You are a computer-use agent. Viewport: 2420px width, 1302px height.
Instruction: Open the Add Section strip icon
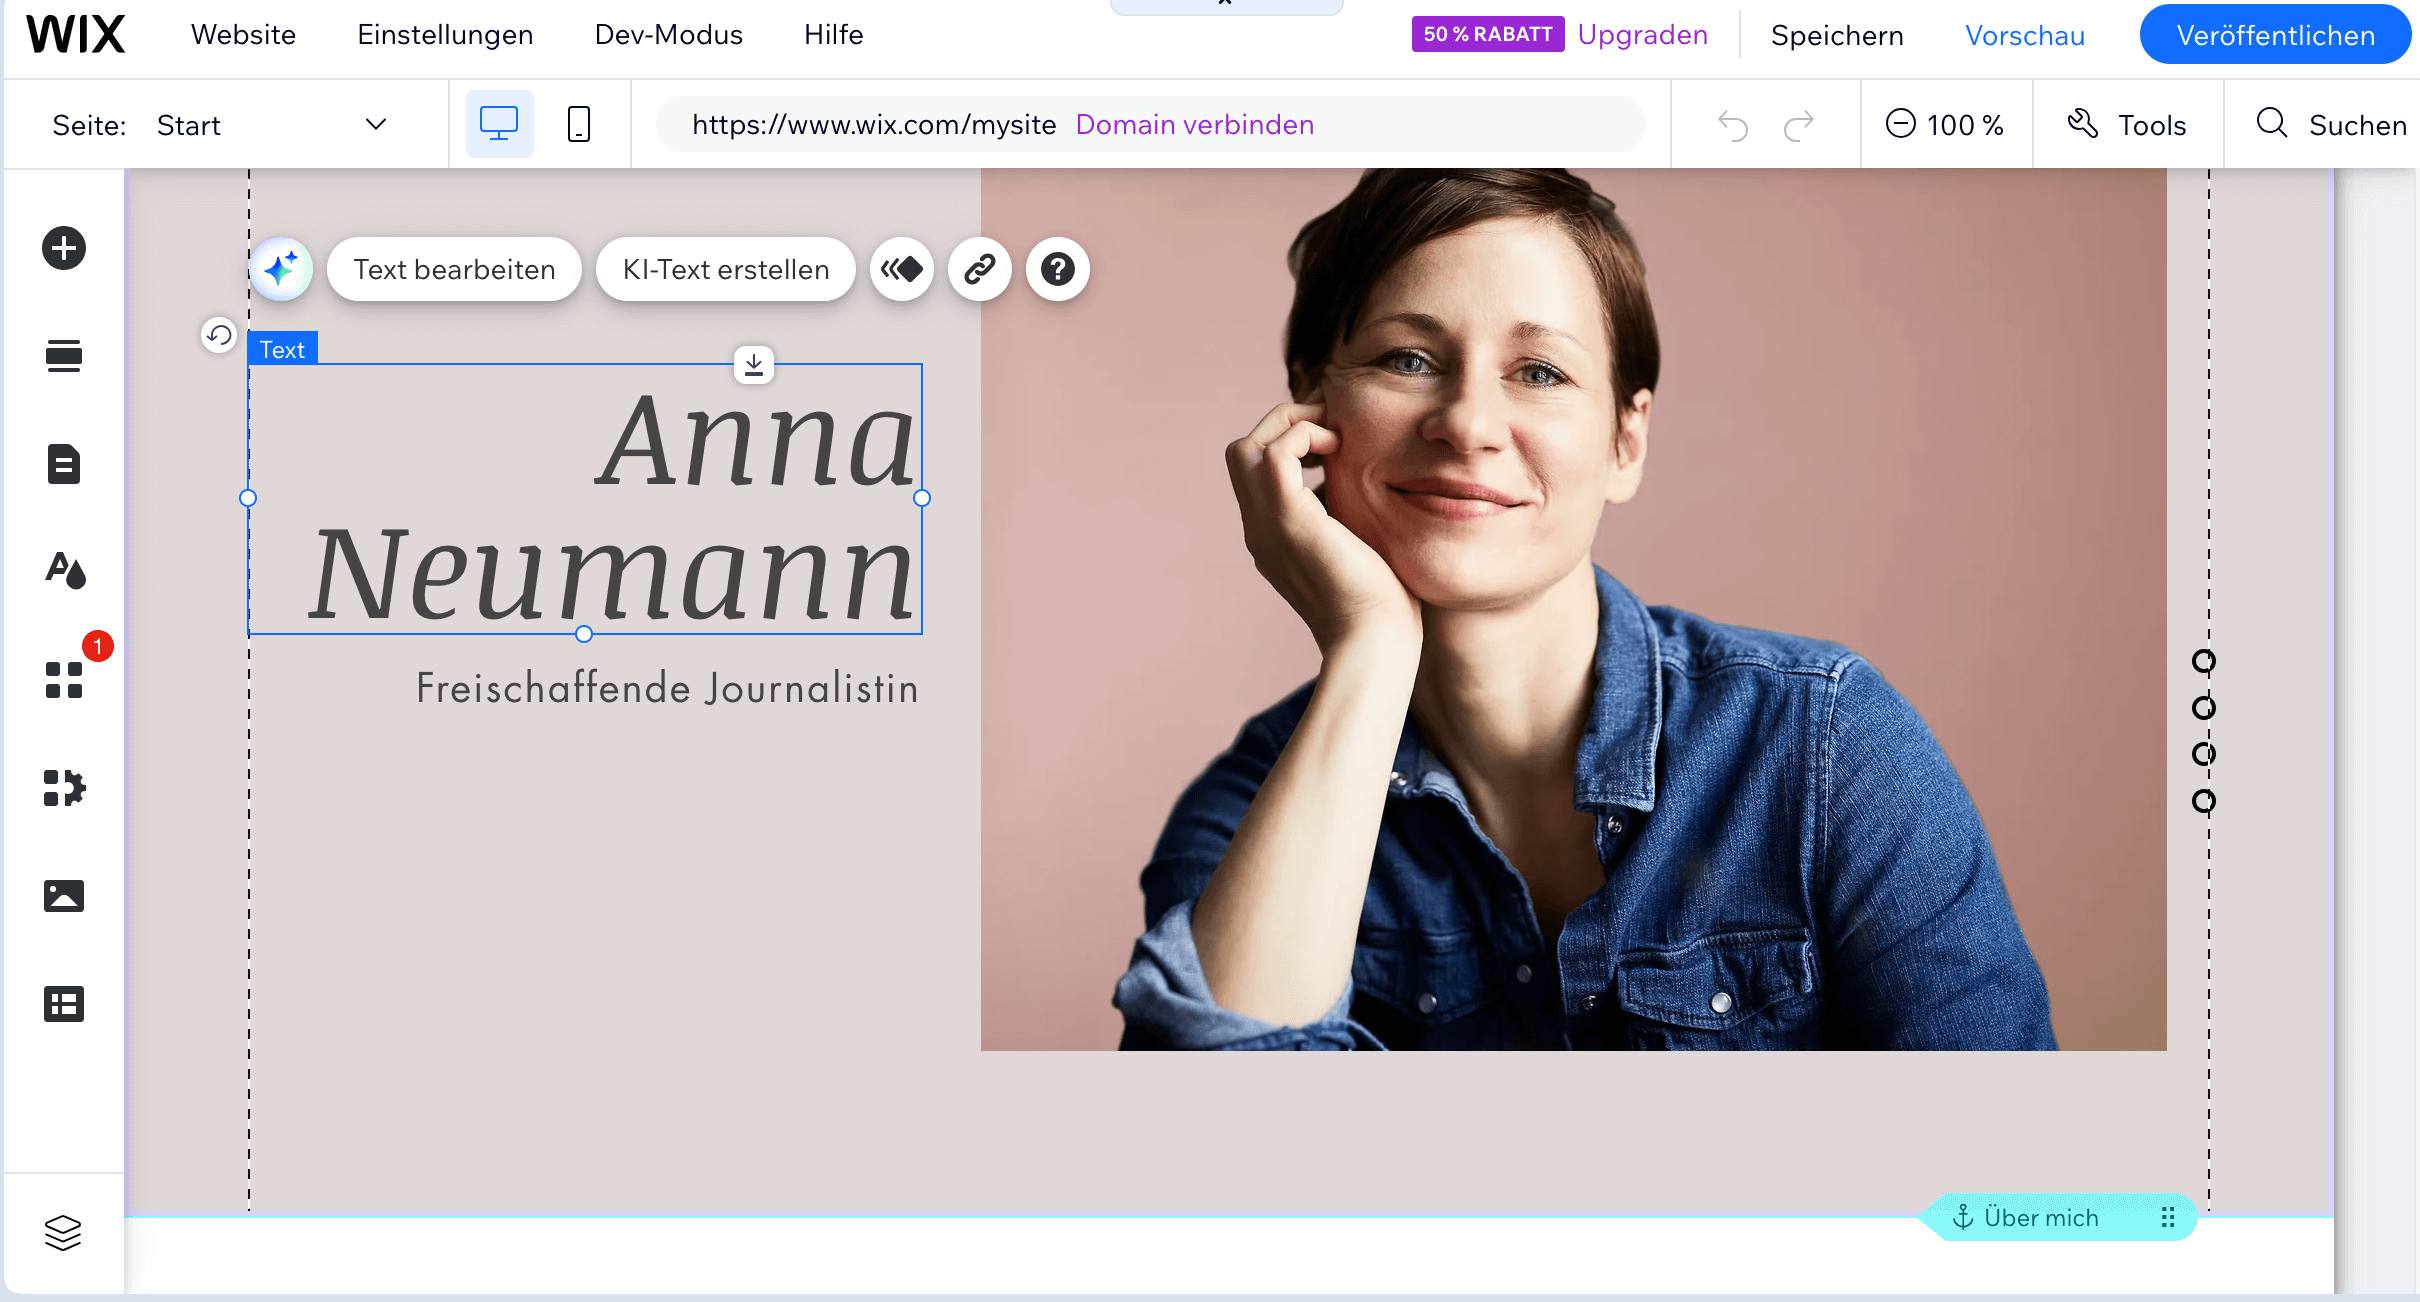coord(64,356)
